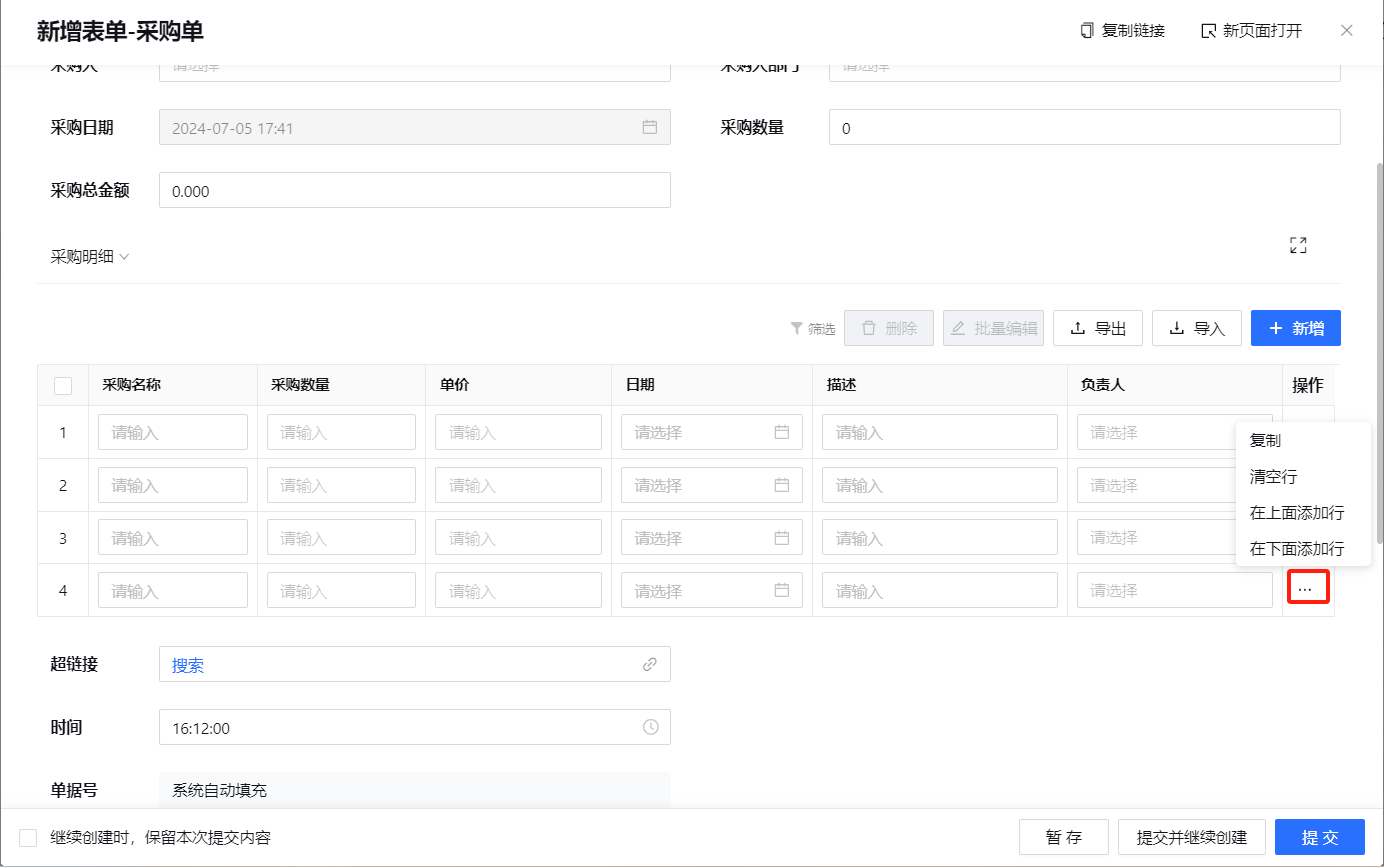This screenshot has width=1384, height=867.
Task: Click the copy link icon in header
Action: (1087, 30)
